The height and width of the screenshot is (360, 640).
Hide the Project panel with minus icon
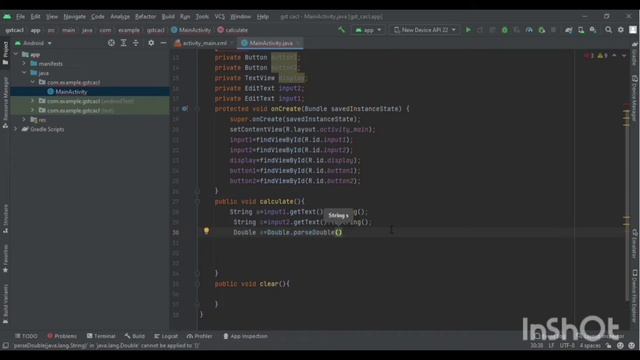pos(163,43)
